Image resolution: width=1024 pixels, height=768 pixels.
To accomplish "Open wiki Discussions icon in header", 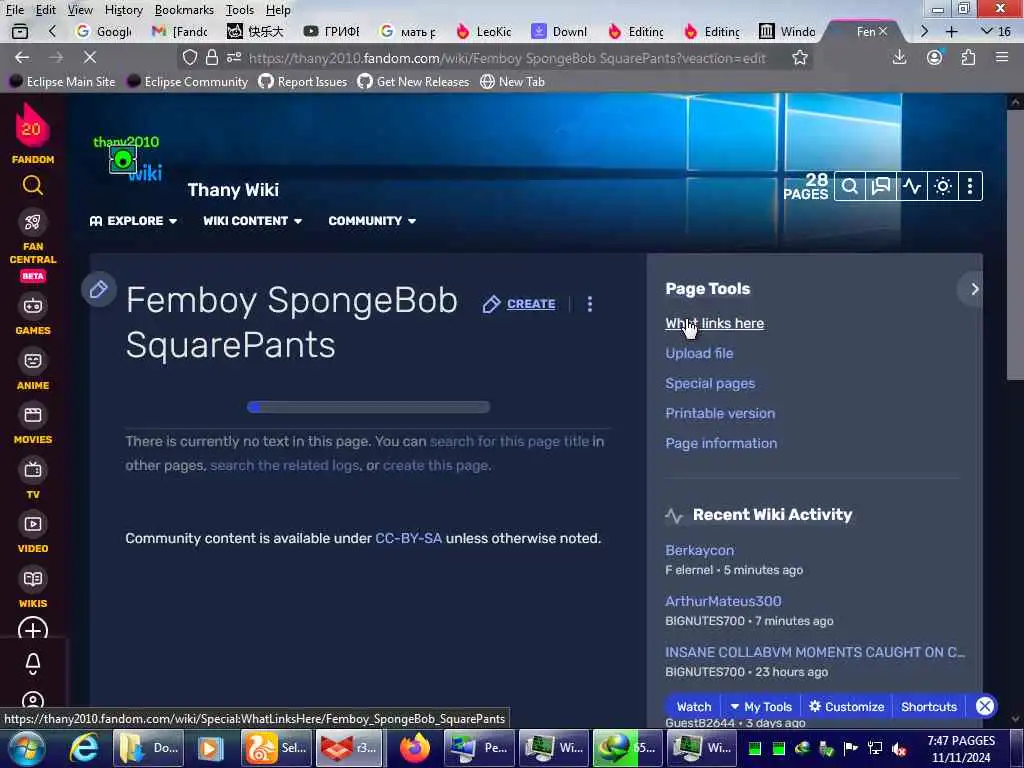I will pyautogui.click(x=881, y=187).
